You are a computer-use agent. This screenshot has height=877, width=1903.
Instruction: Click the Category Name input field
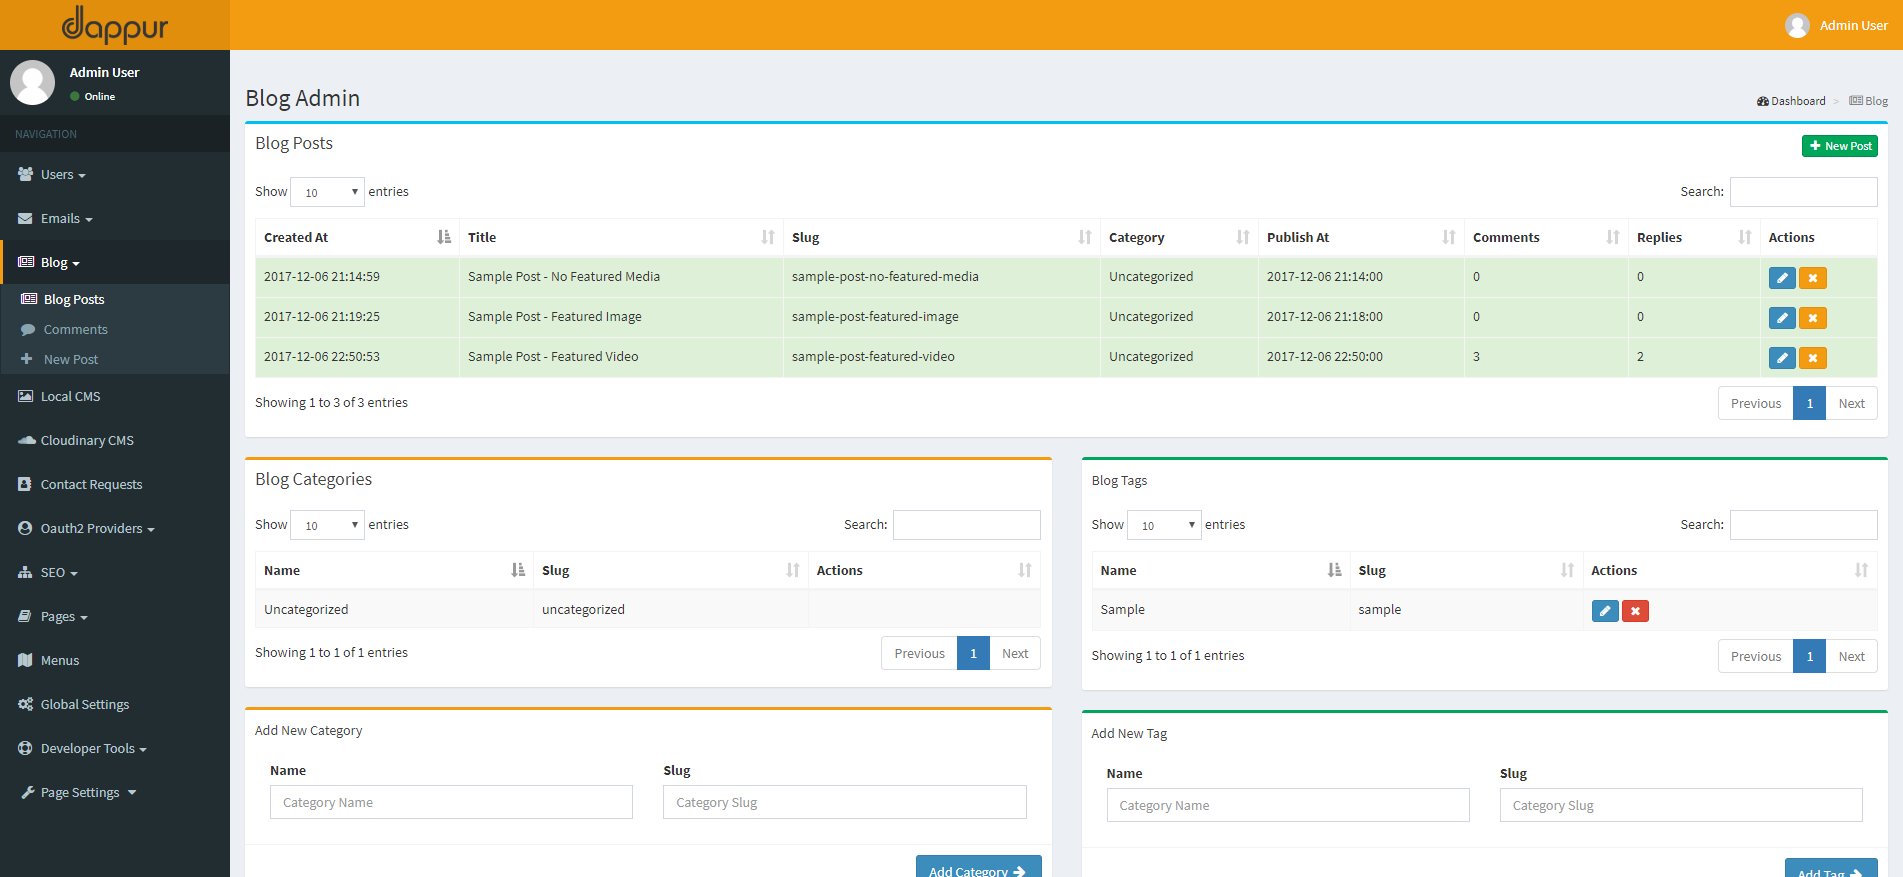[451, 802]
